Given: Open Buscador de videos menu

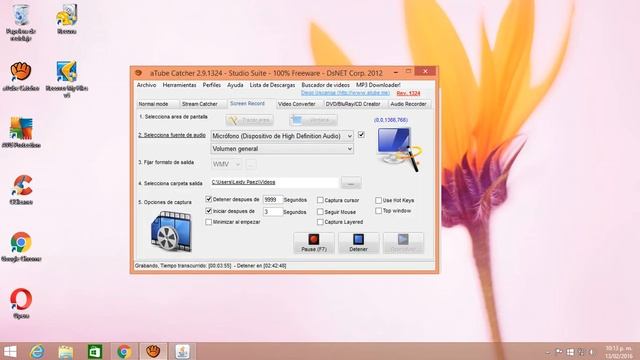Looking at the screenshot, I should pyautogui.click(x=325, y=85).
